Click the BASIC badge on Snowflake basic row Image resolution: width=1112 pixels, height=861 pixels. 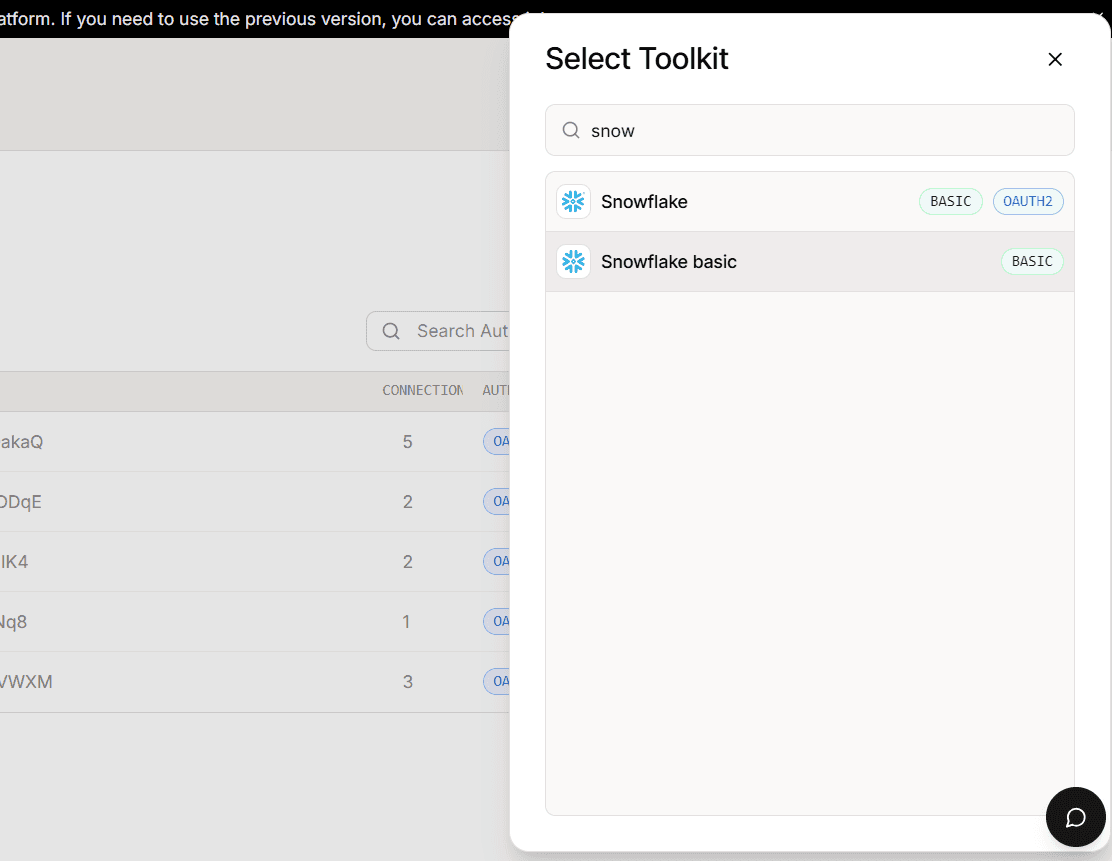click(1032, 262)
